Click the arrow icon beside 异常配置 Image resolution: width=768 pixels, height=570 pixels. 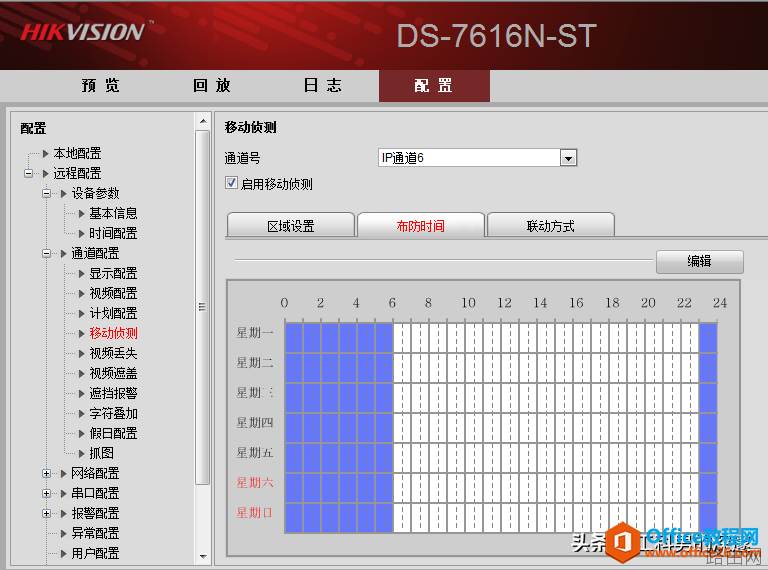coord(64,533)
